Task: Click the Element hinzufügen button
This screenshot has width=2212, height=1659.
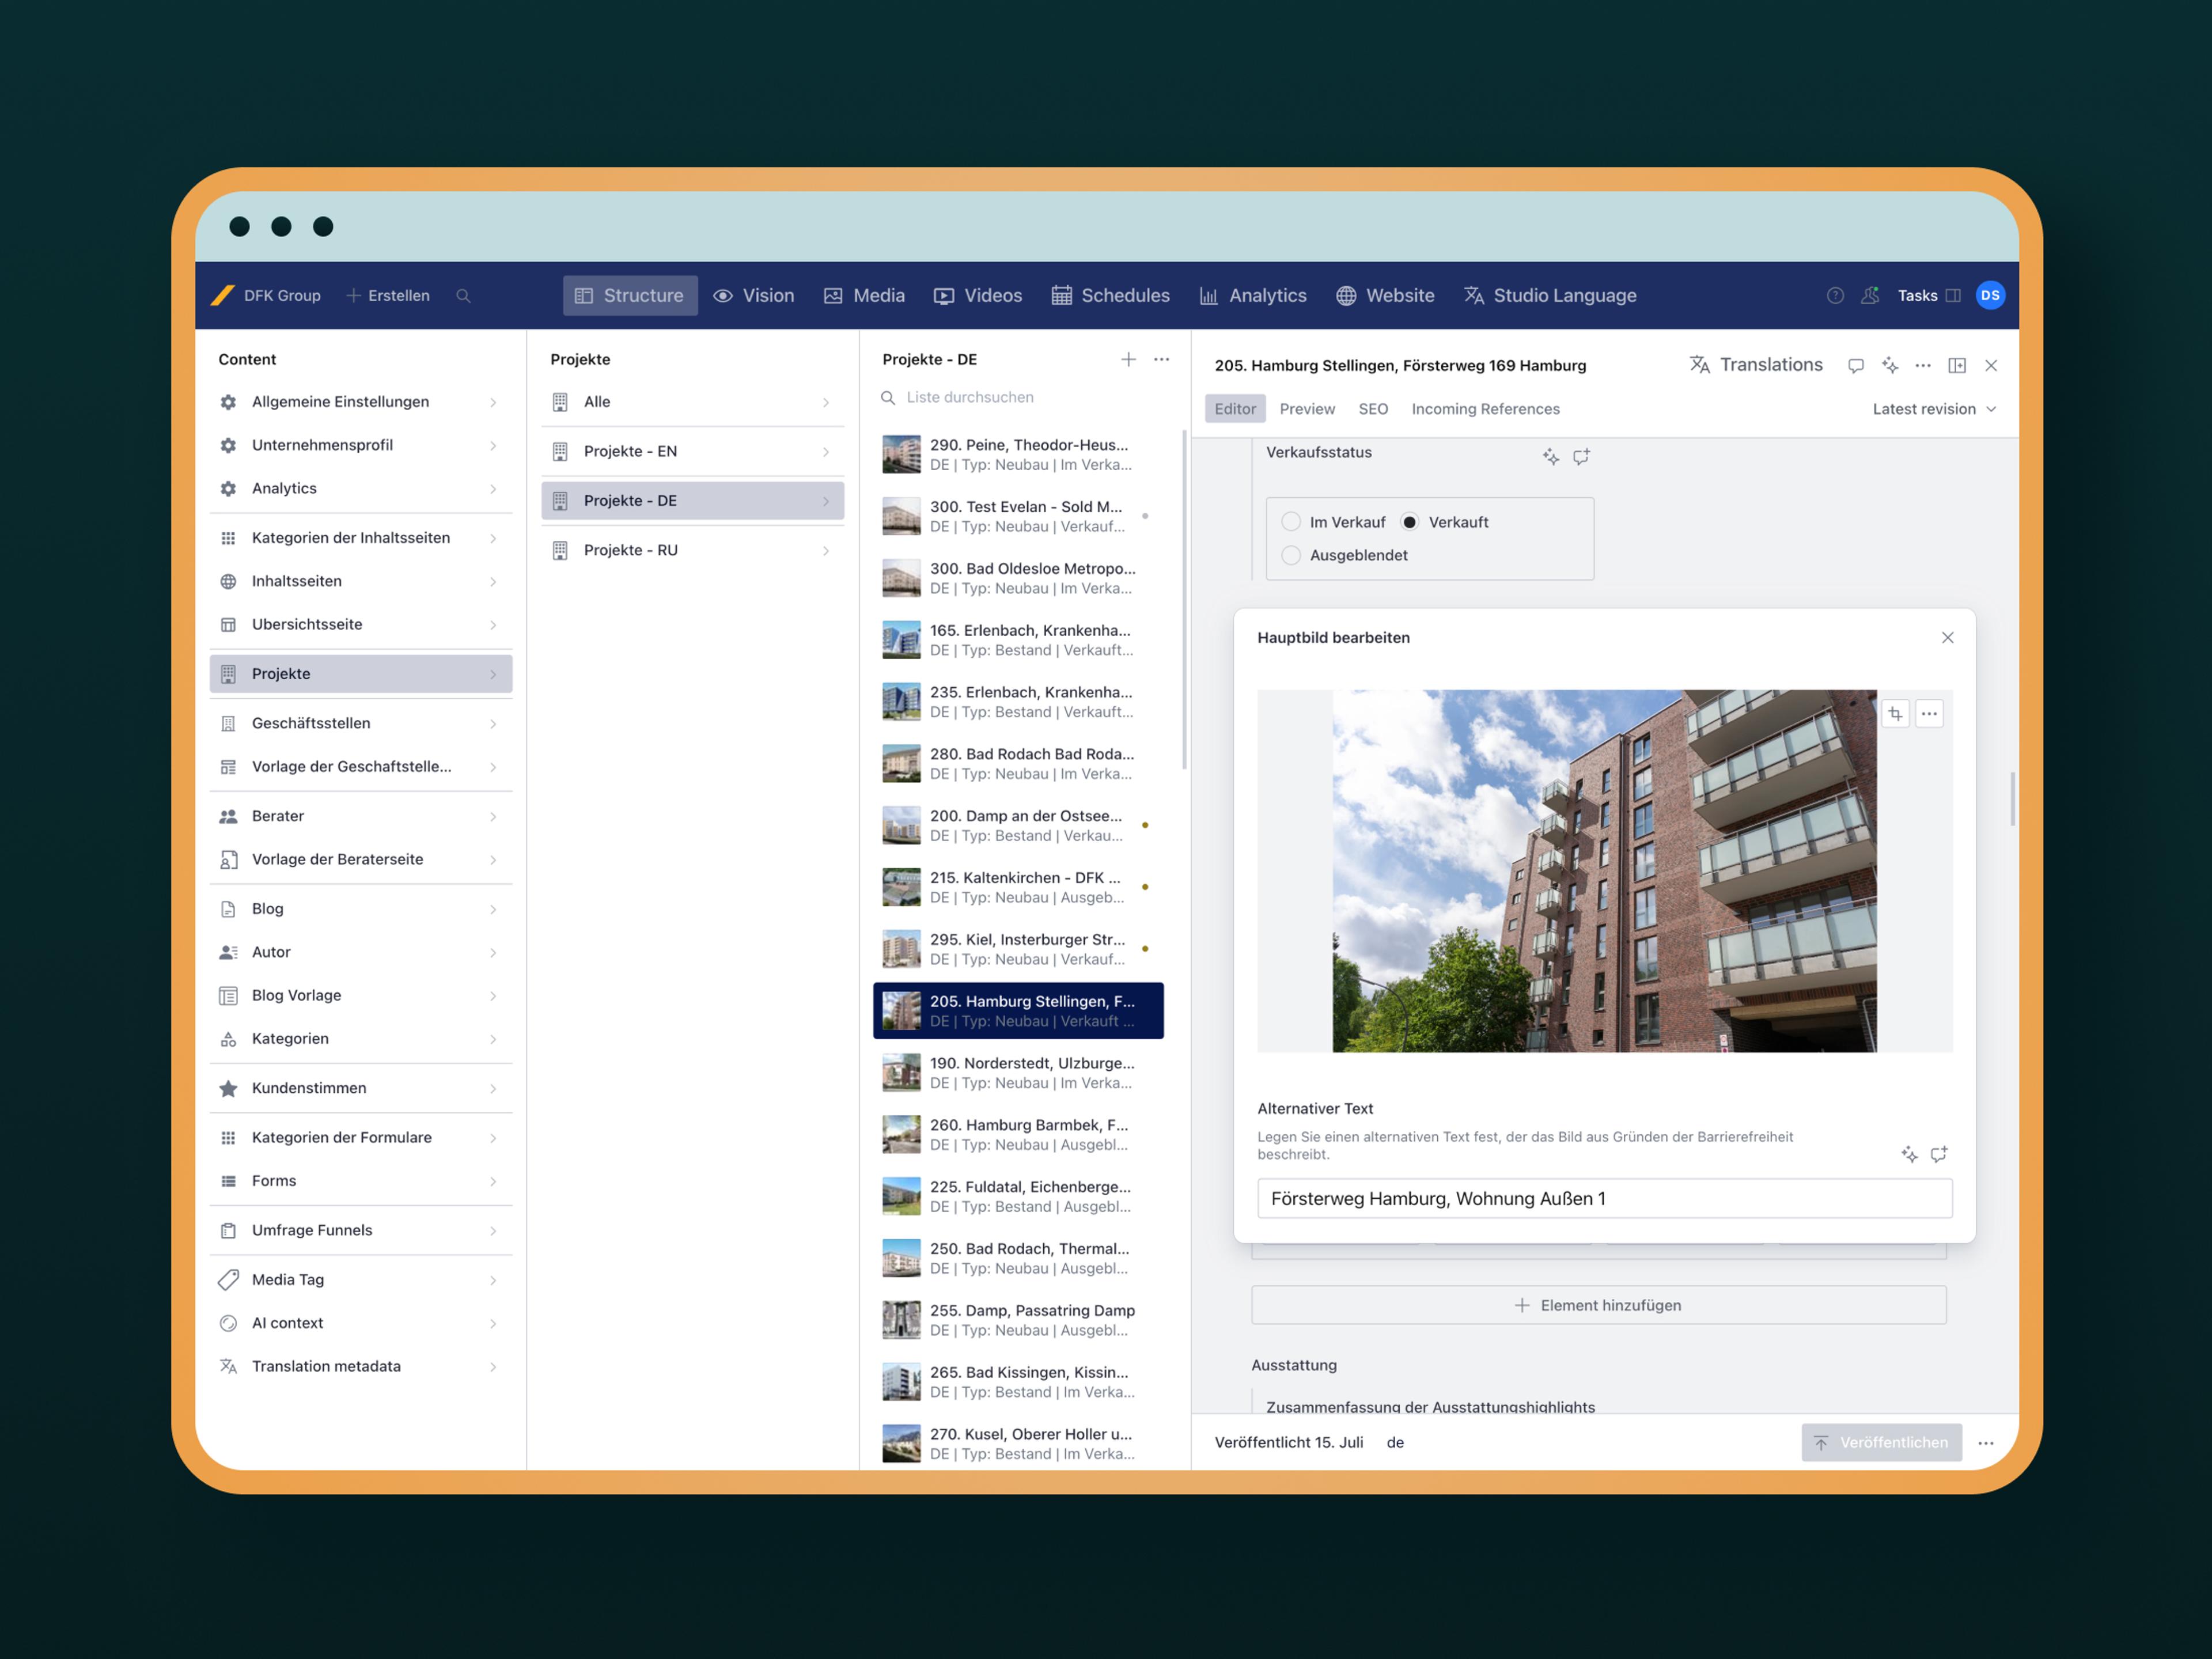Action: click(x=1598, y=1305)
